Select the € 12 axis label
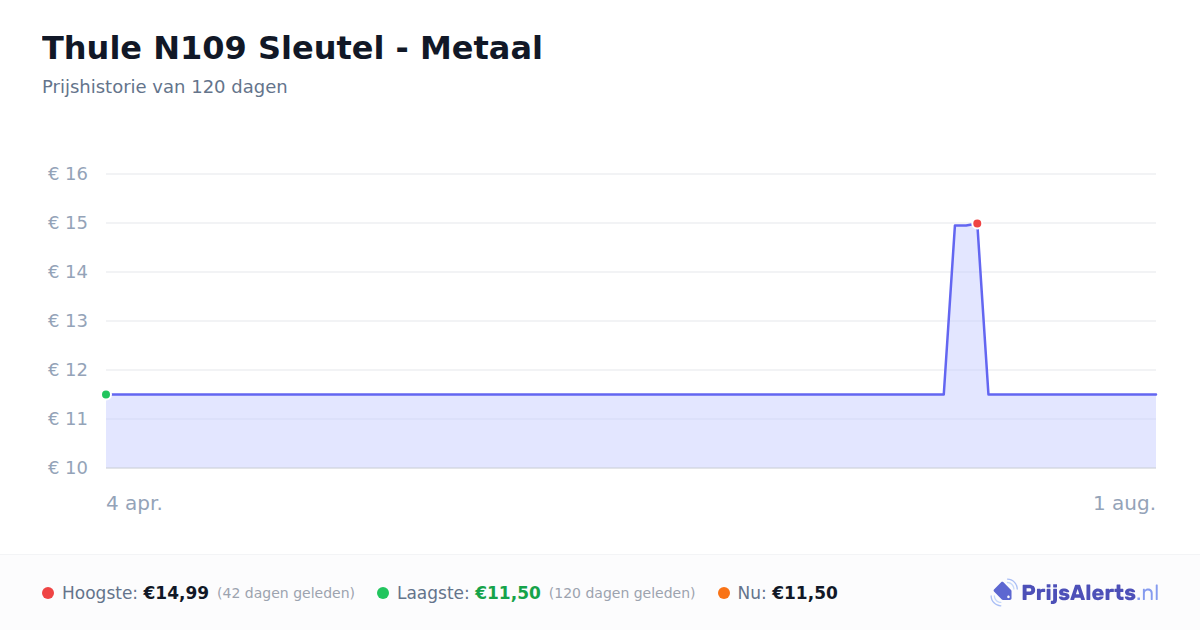 (x=68, y=370)
